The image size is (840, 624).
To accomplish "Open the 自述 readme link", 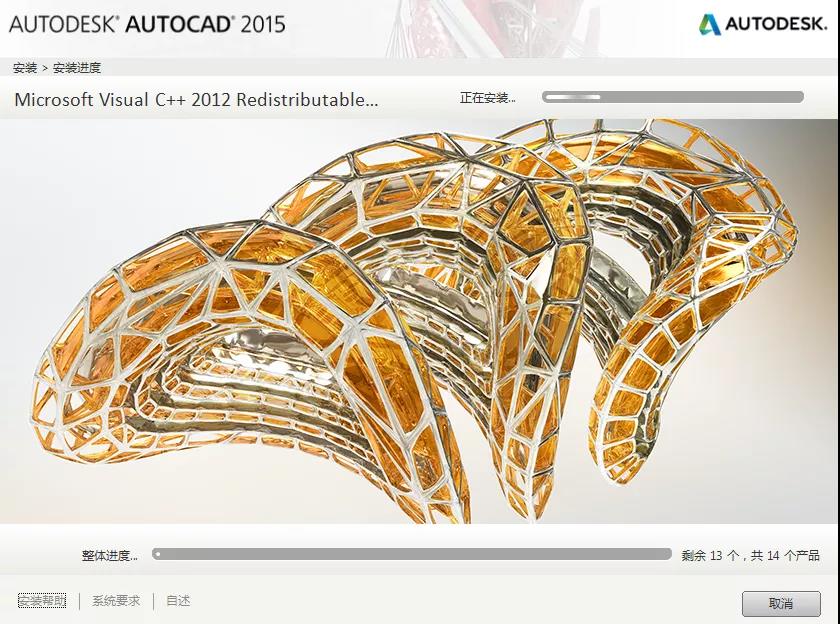I will (178, 601).
